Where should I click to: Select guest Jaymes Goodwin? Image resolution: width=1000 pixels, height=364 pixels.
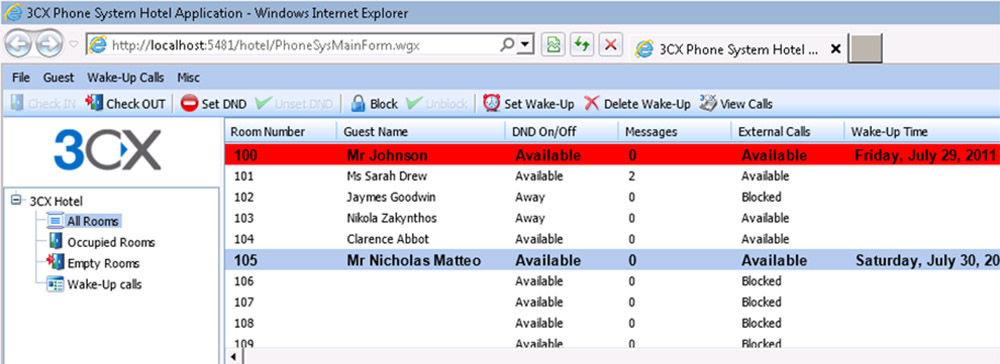tap(392, 197)
